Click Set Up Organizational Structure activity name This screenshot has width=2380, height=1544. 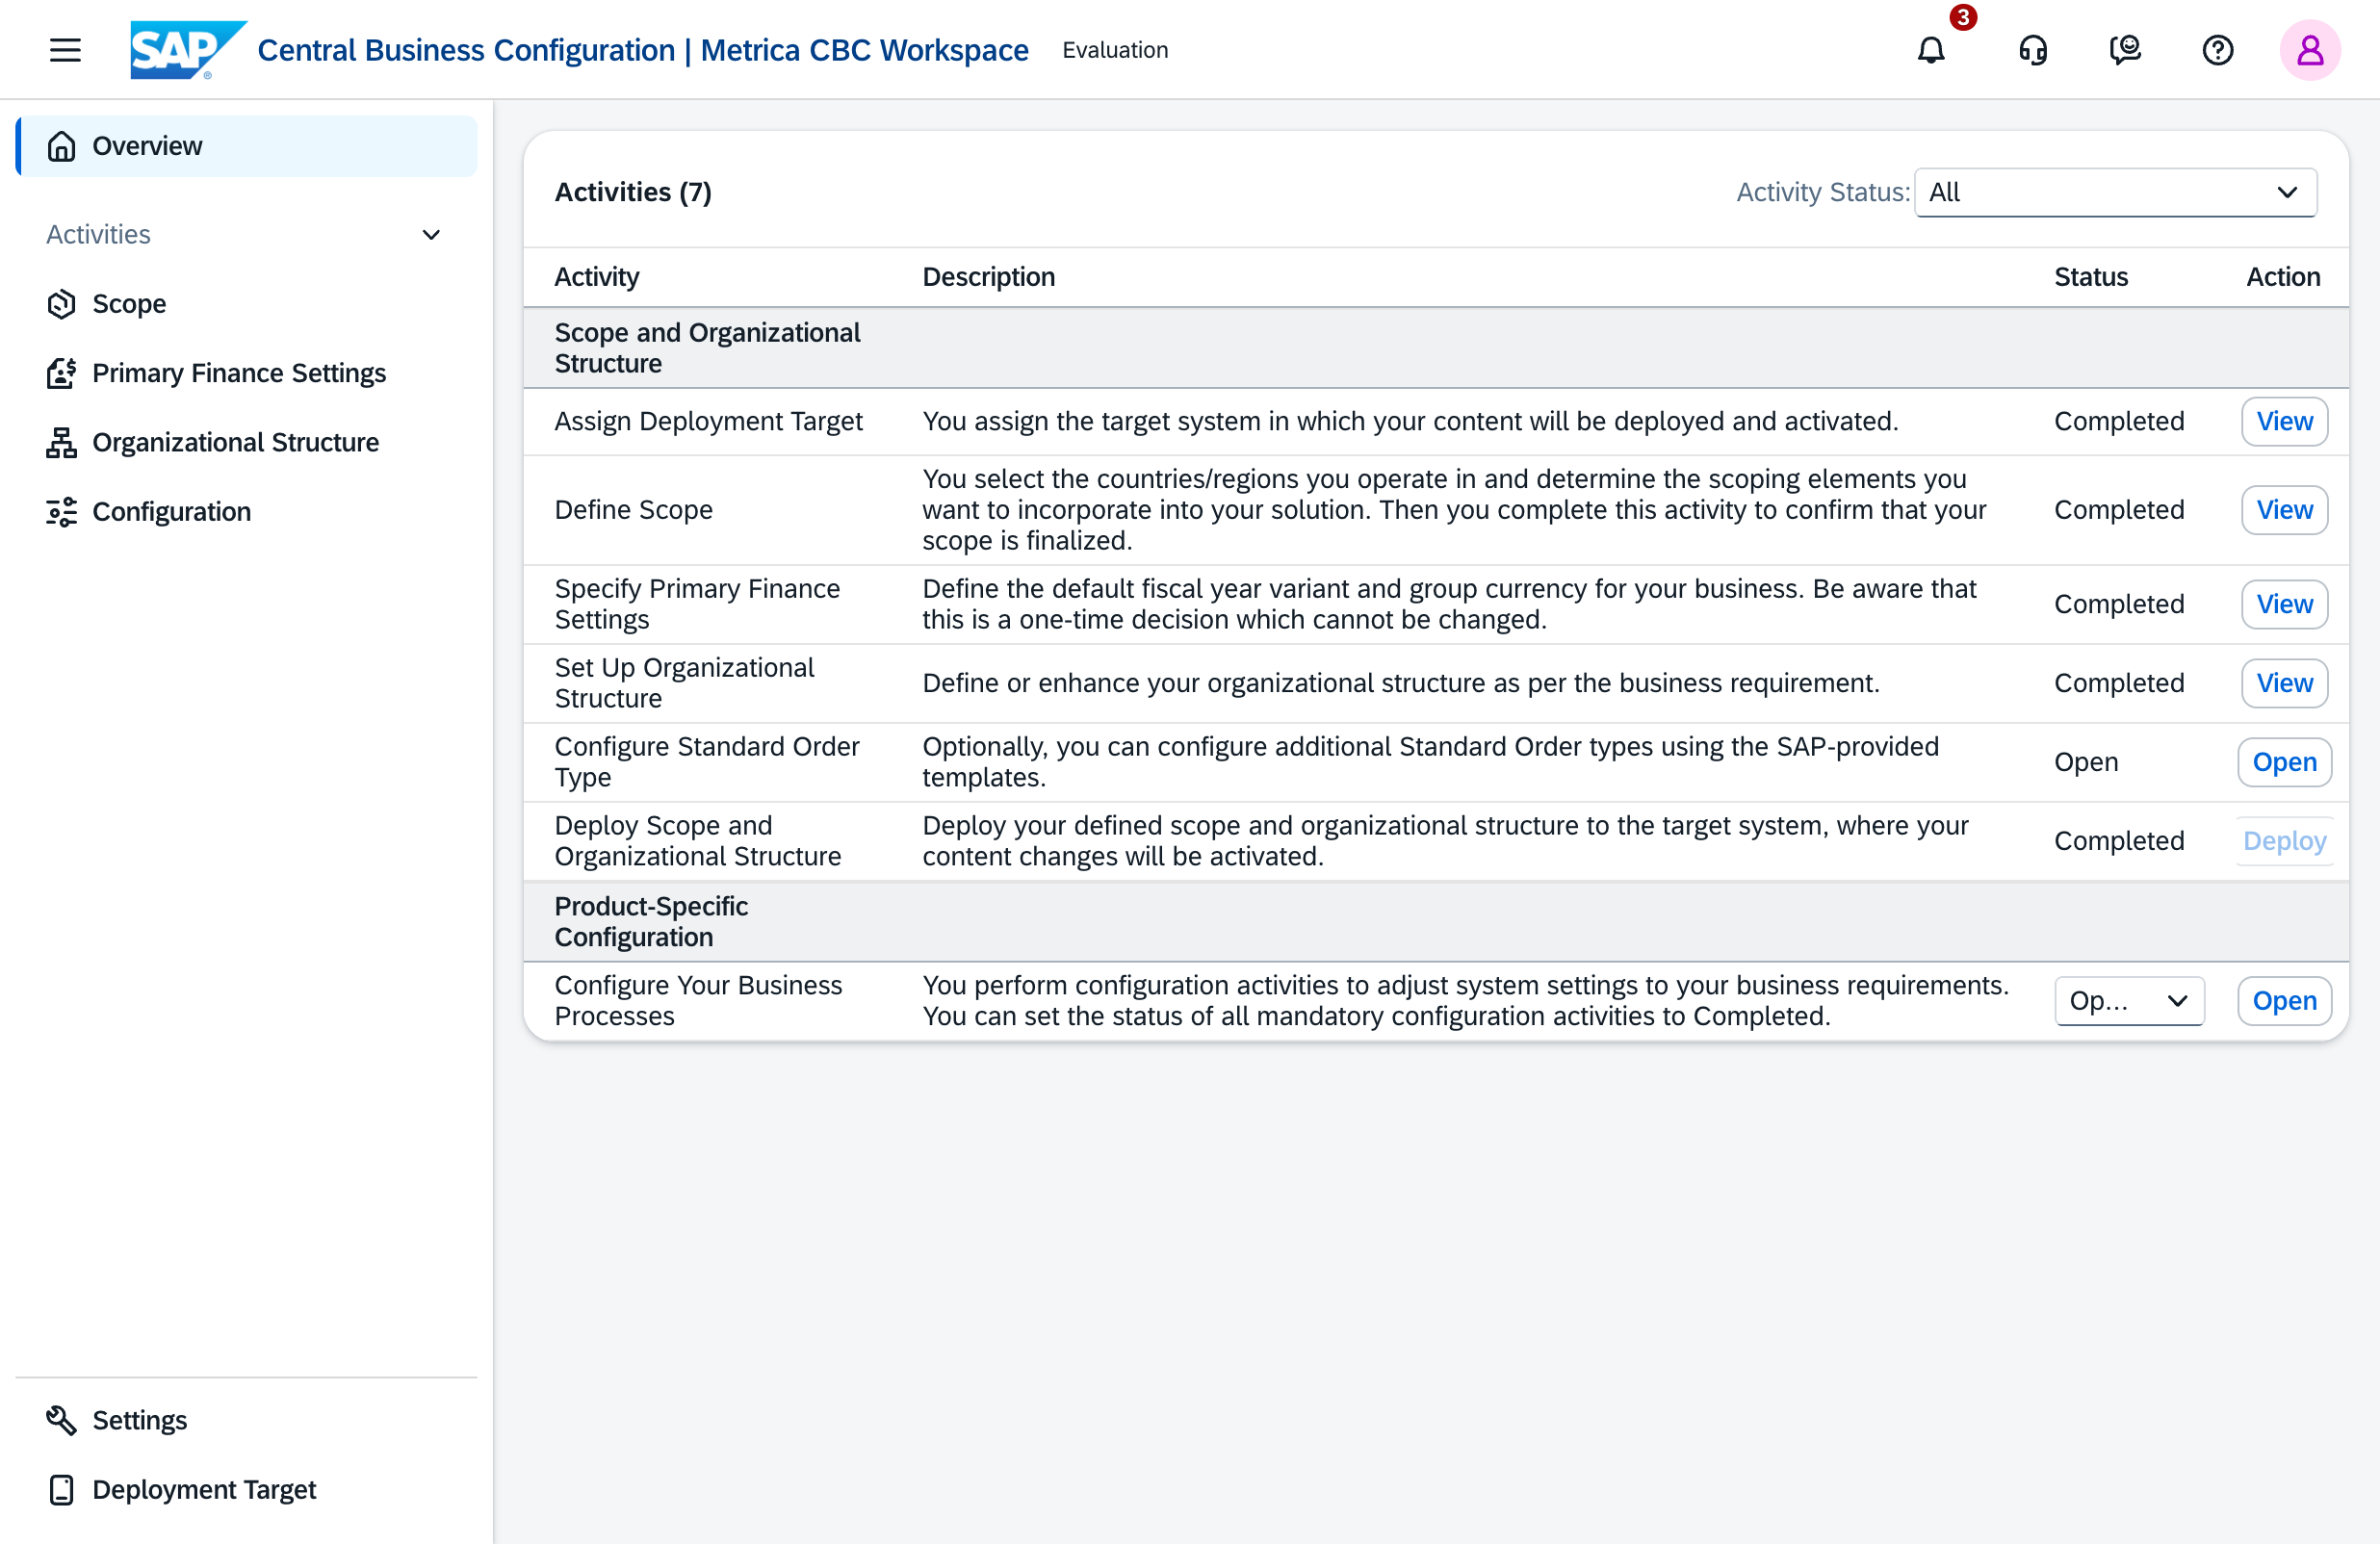[684, 683]
